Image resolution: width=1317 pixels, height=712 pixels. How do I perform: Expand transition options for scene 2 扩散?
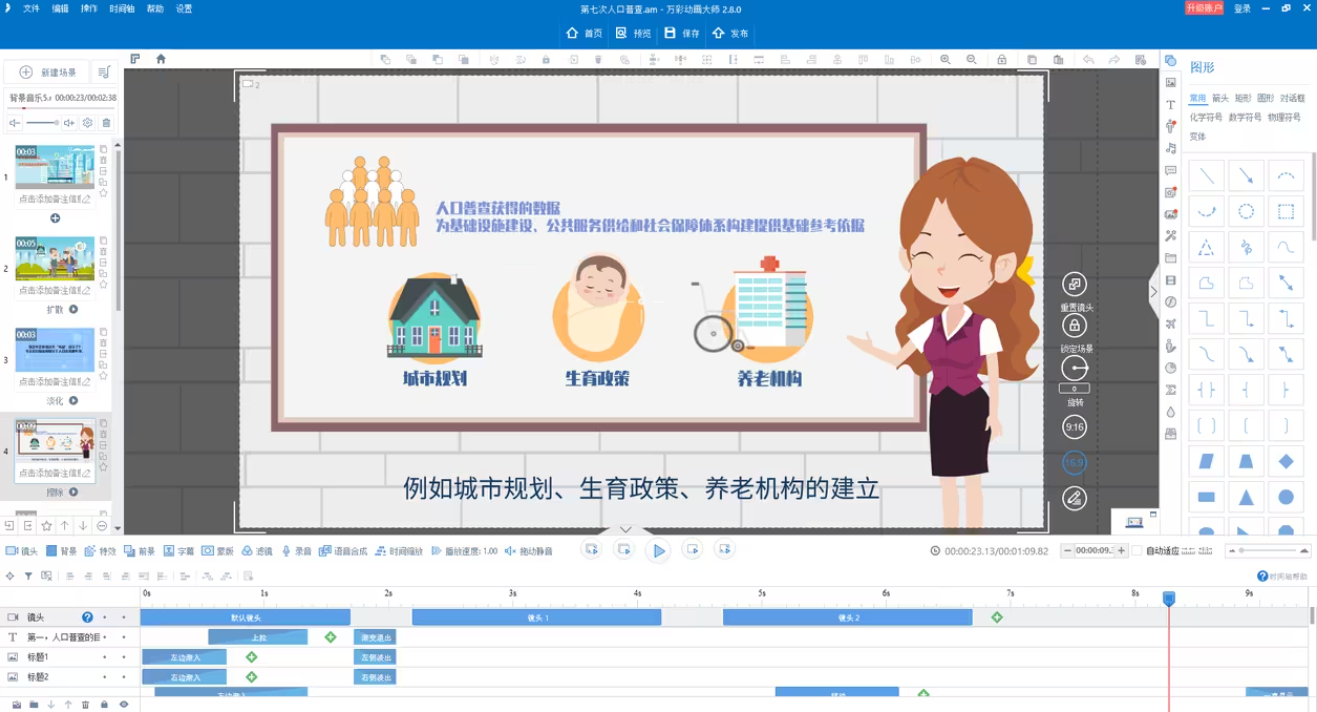tap(74, 310)
